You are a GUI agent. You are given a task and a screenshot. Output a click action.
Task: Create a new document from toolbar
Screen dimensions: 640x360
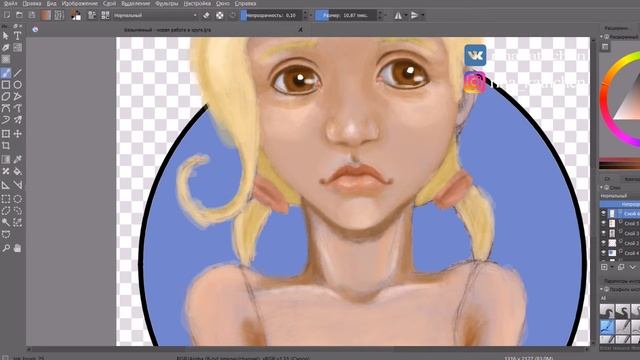click(x=7, y=15)
